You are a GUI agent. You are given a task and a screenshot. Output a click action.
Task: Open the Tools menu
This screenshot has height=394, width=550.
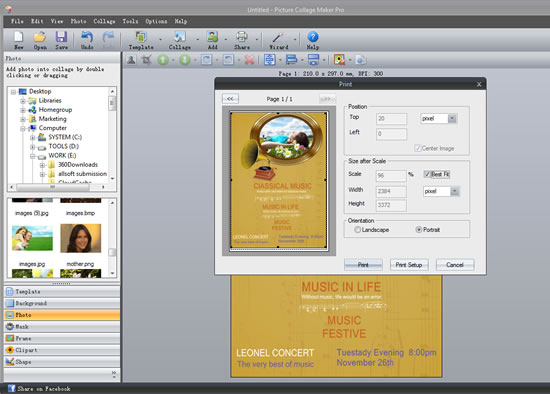pos(130,21)
